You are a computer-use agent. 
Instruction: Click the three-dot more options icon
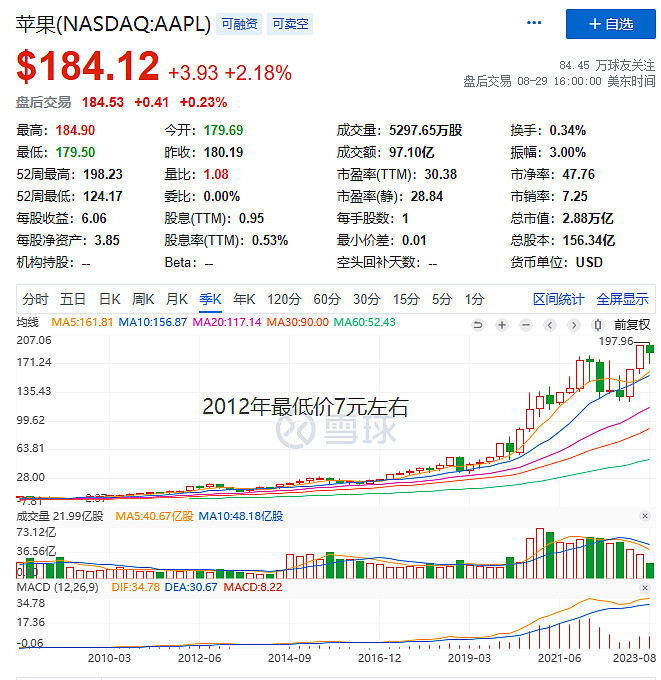(533, 23)
